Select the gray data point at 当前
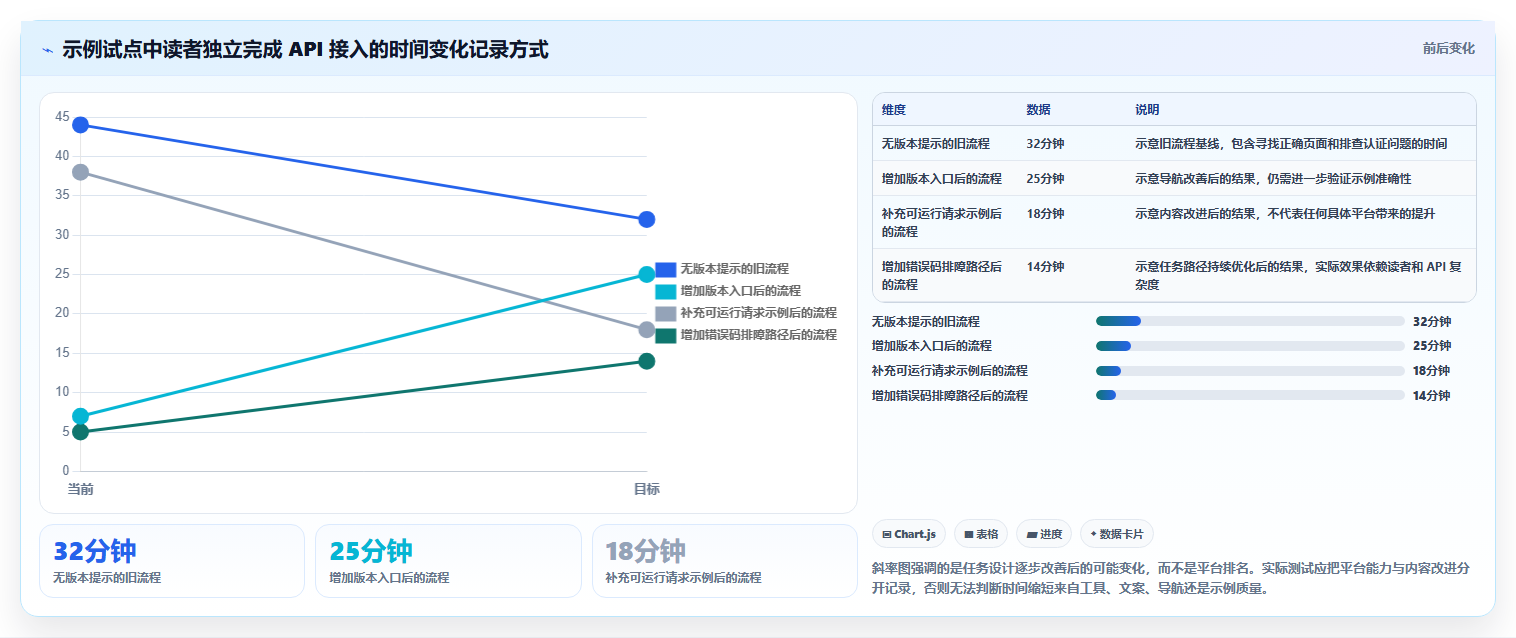 pyautogui.click(x=81, y=172)
